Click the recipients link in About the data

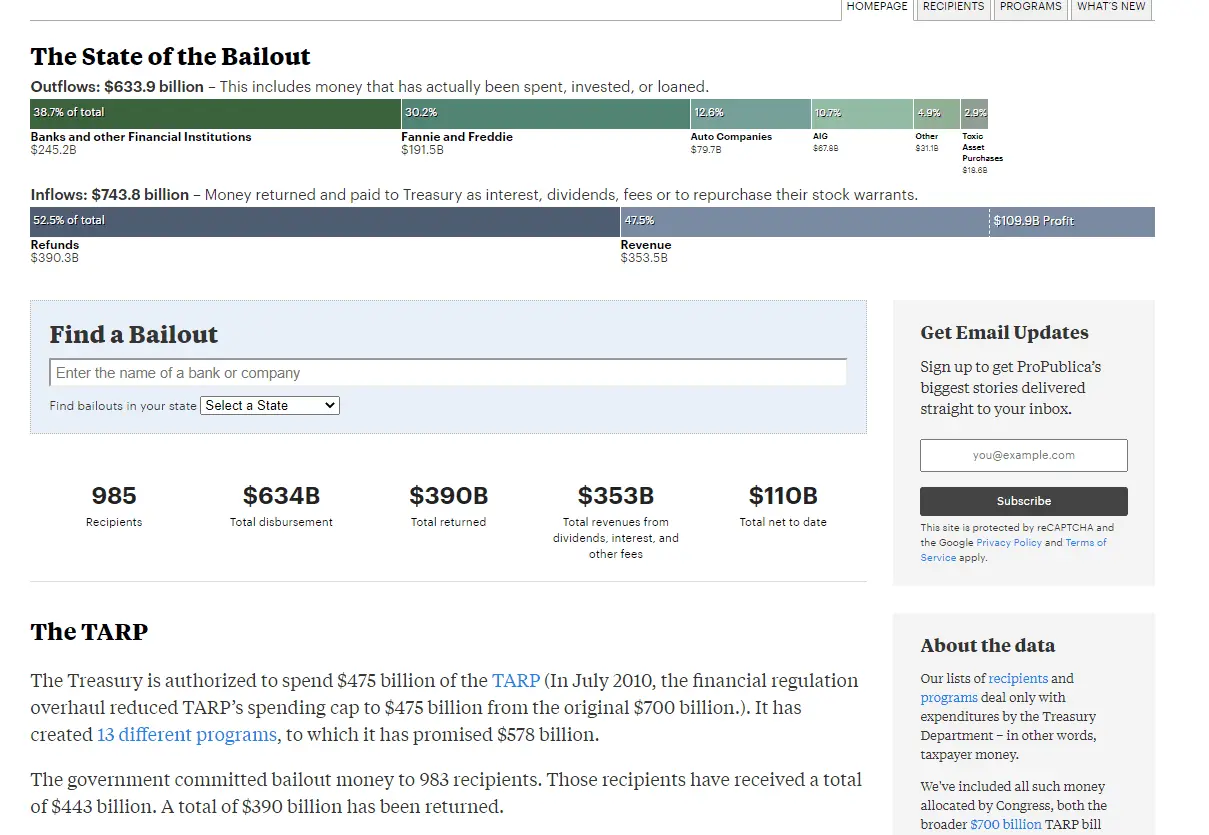coord(1017,678)
